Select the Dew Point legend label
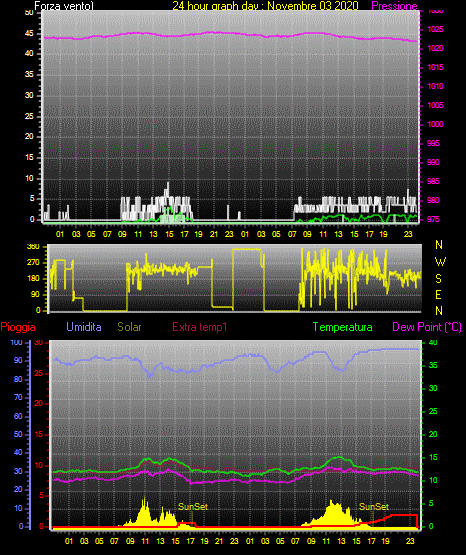 coord(427,327)
